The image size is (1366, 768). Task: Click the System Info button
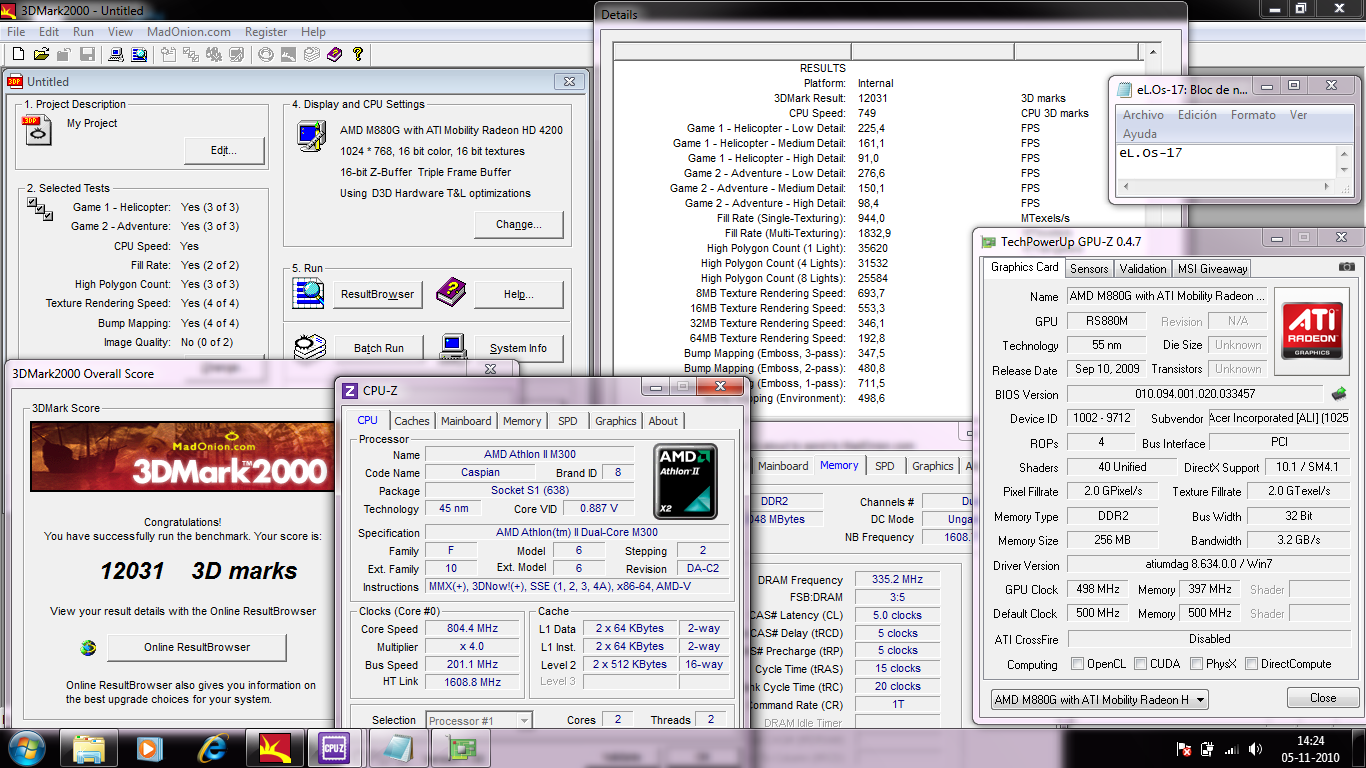[x=518, y=348]
